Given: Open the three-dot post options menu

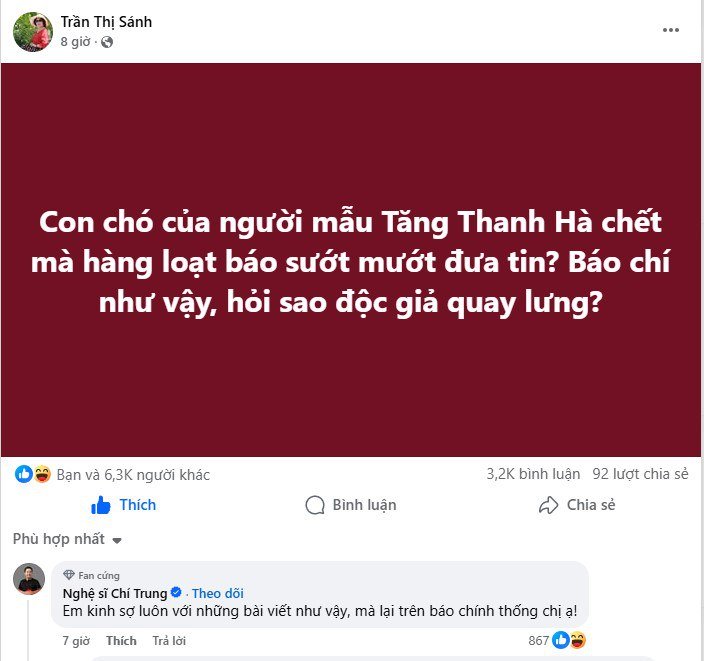Looking at the screenshot, I should coord(670,30).
